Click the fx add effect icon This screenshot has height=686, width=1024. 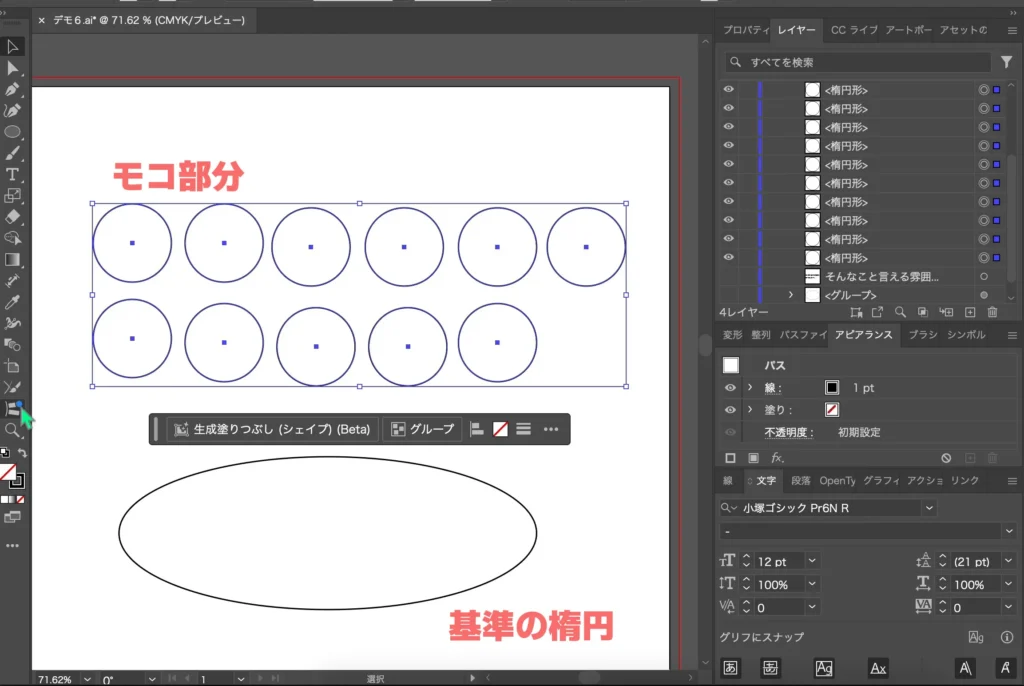(x=777, y=458)
